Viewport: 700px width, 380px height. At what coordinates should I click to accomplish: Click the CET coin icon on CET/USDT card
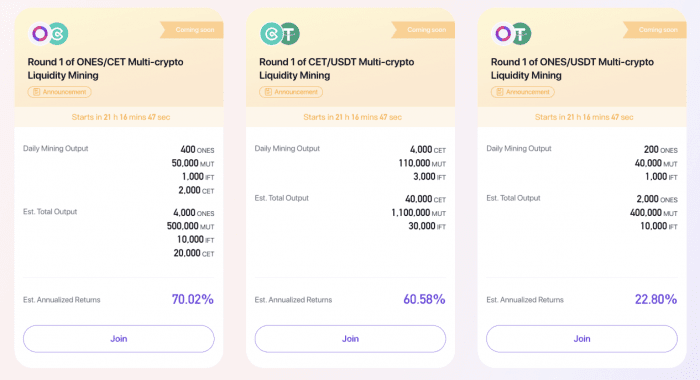(x=271, y=33)
